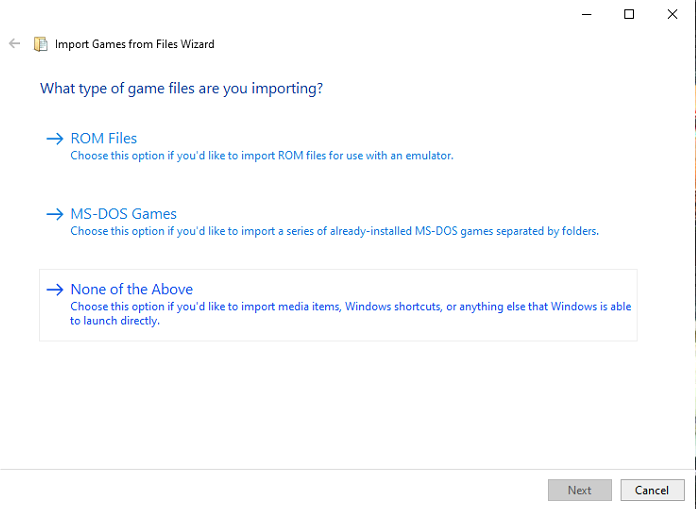Viewport: 696px width, 509px height.
Task: Choose the MS-DOS Games option title
Action: (x=123, y=214)
